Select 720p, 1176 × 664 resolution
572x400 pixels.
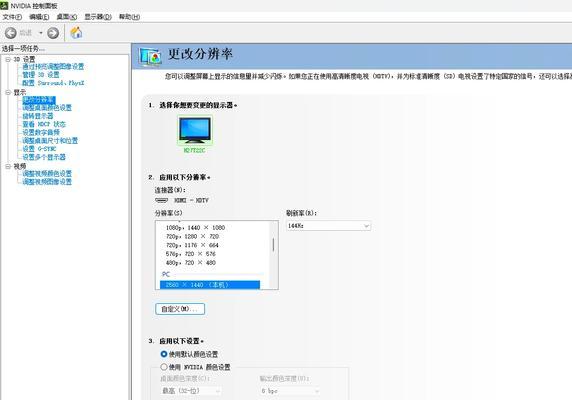192,245
